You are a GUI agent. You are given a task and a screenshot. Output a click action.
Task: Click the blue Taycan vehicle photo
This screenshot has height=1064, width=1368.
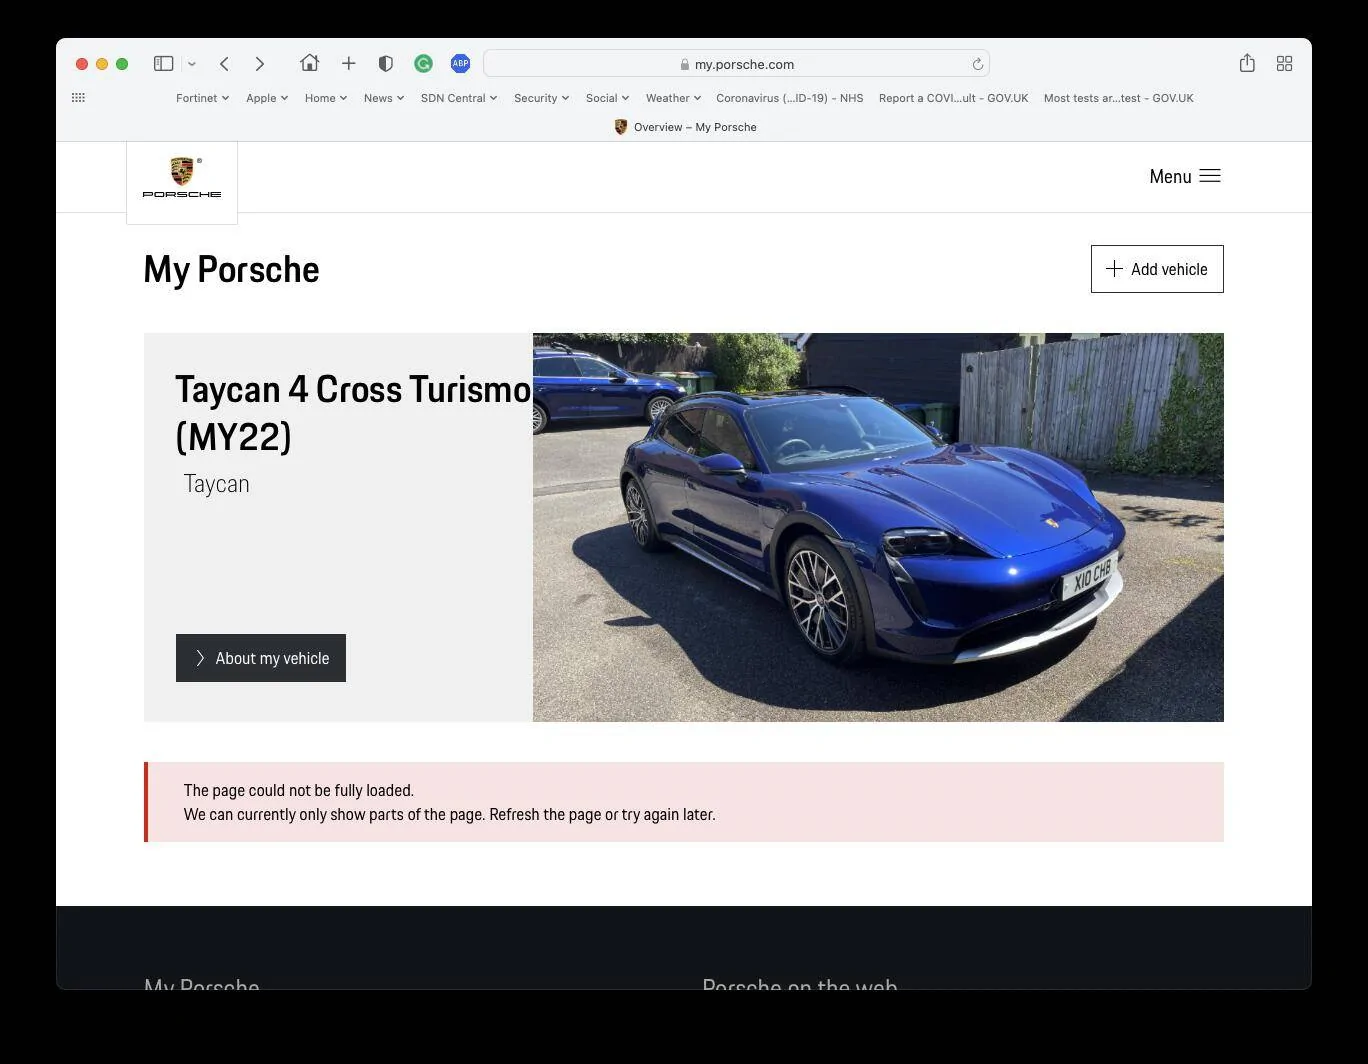point(878,527)
